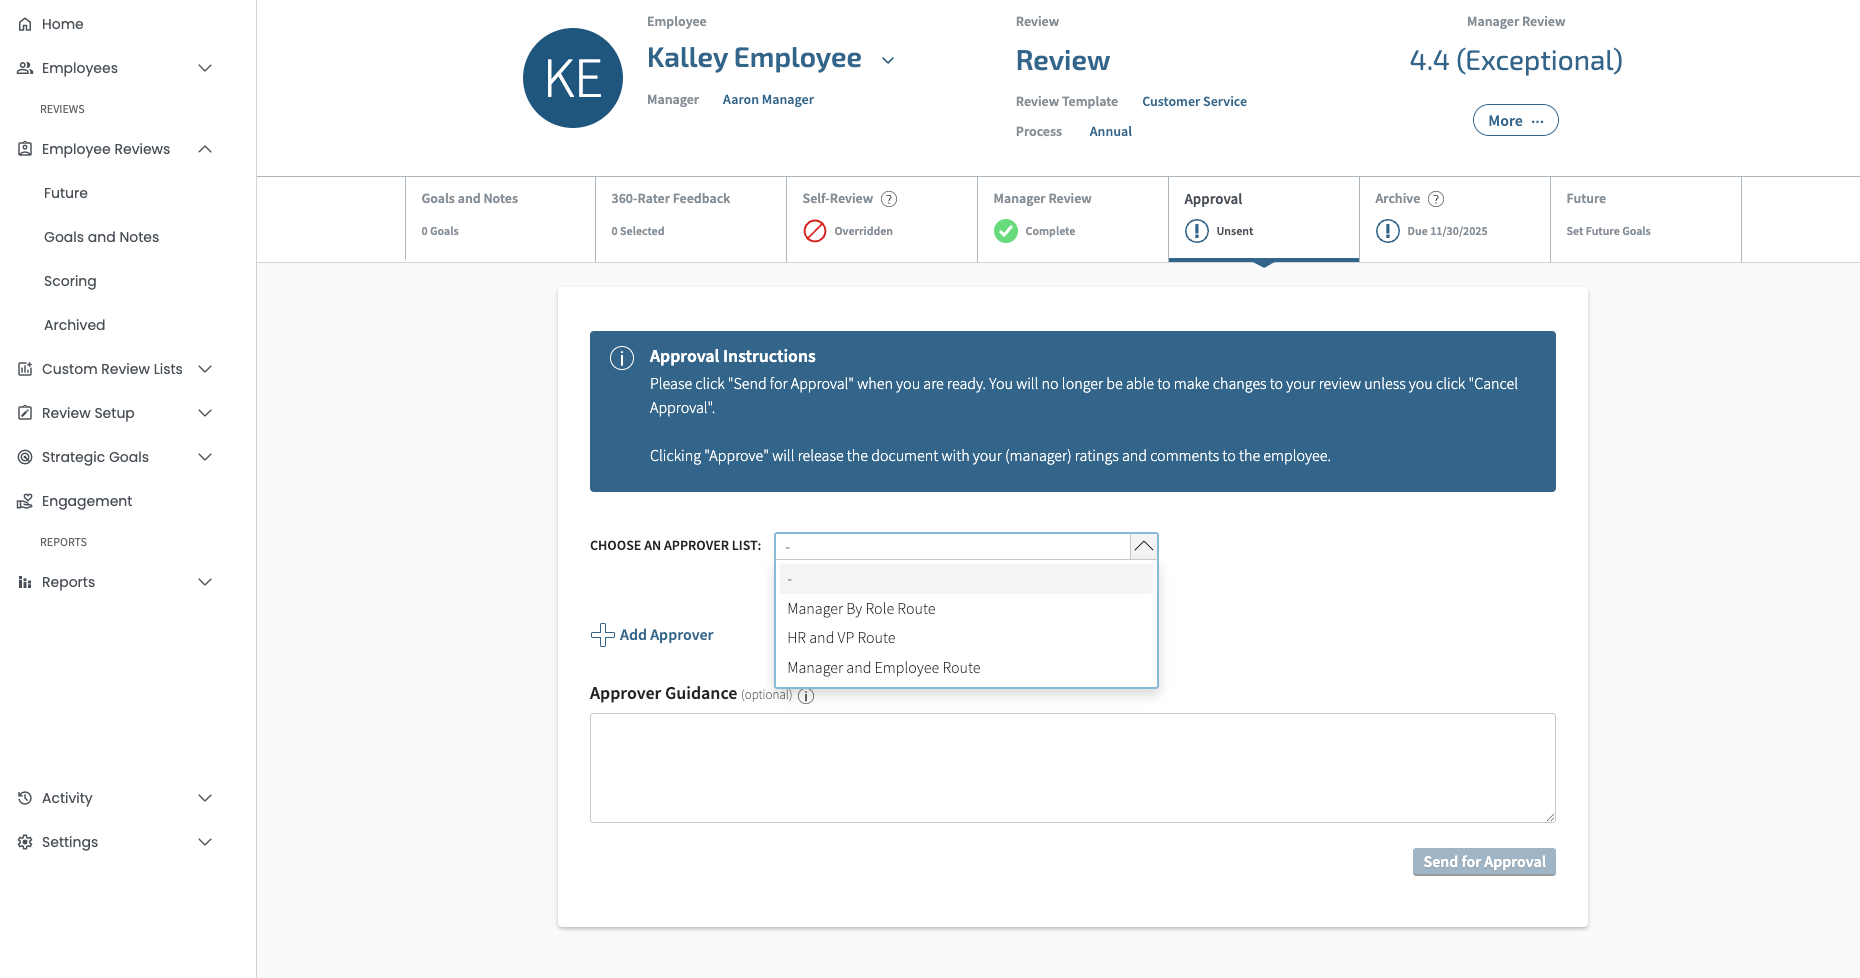
Task: Click the Strategic Goals target icon
Action: [25, 457]
